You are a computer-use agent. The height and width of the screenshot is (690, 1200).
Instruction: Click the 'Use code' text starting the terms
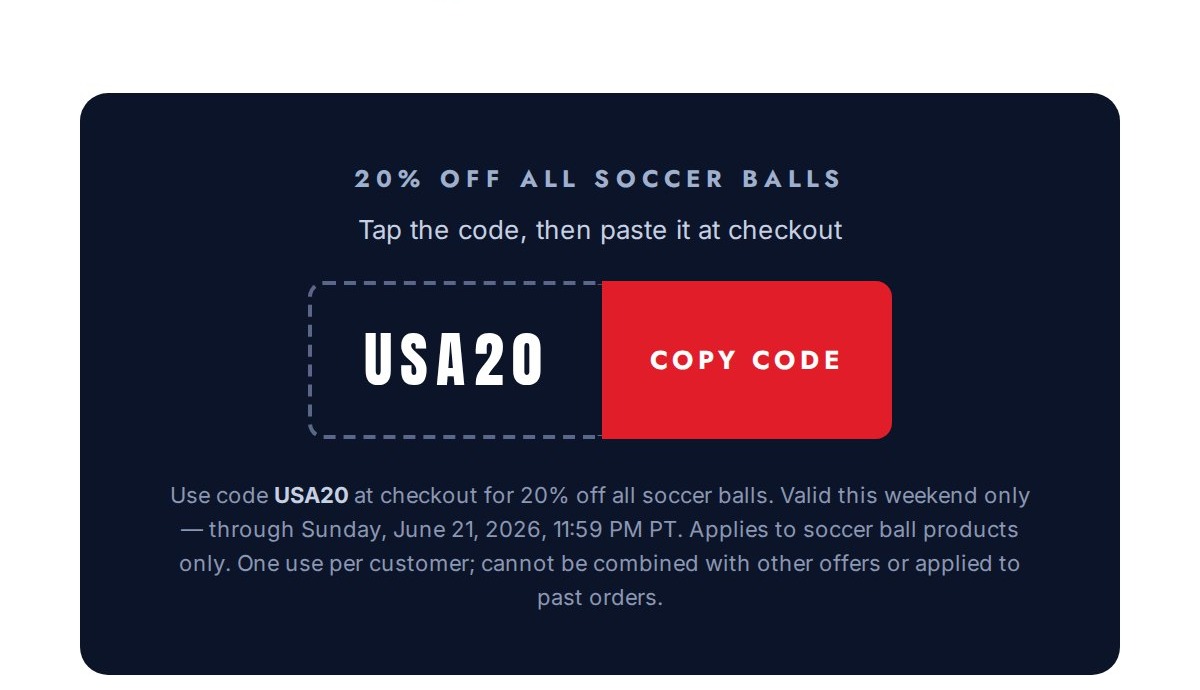tap(218, 495)
